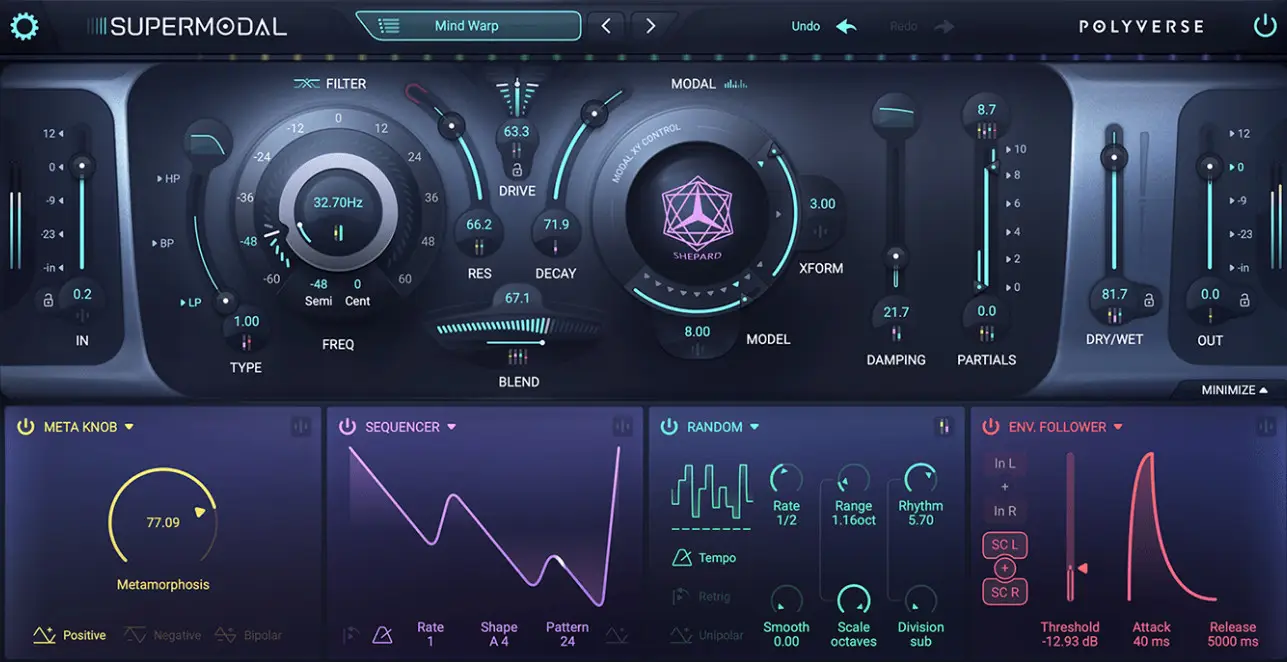1287x662 pixels.
Task: Click the Sequencer modulation assign icon
Action: point(623,427)
